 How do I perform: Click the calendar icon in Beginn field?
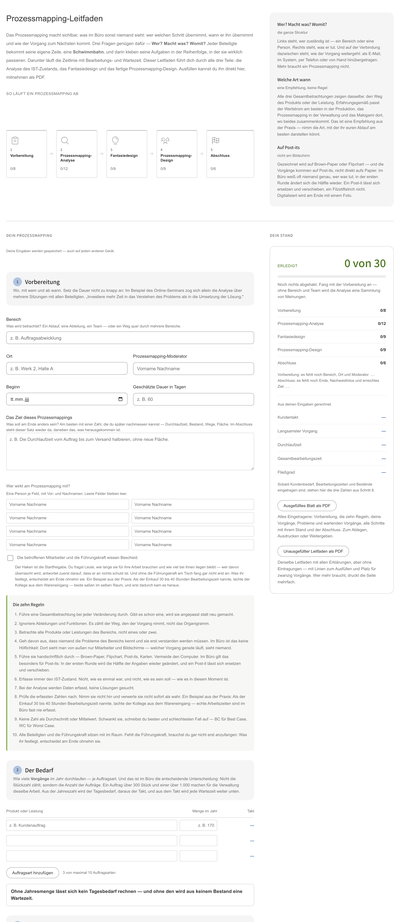121,399
